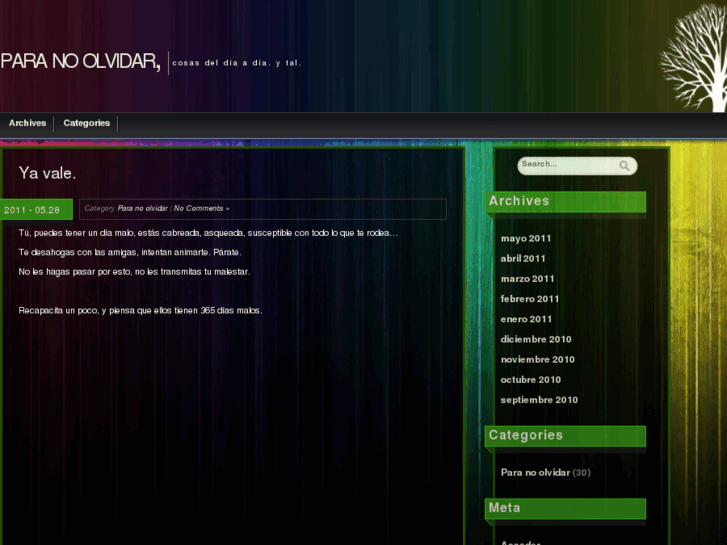This screenshot has height=545, width=727.
Task: Click the white tree header image
Action: [693, 57]
